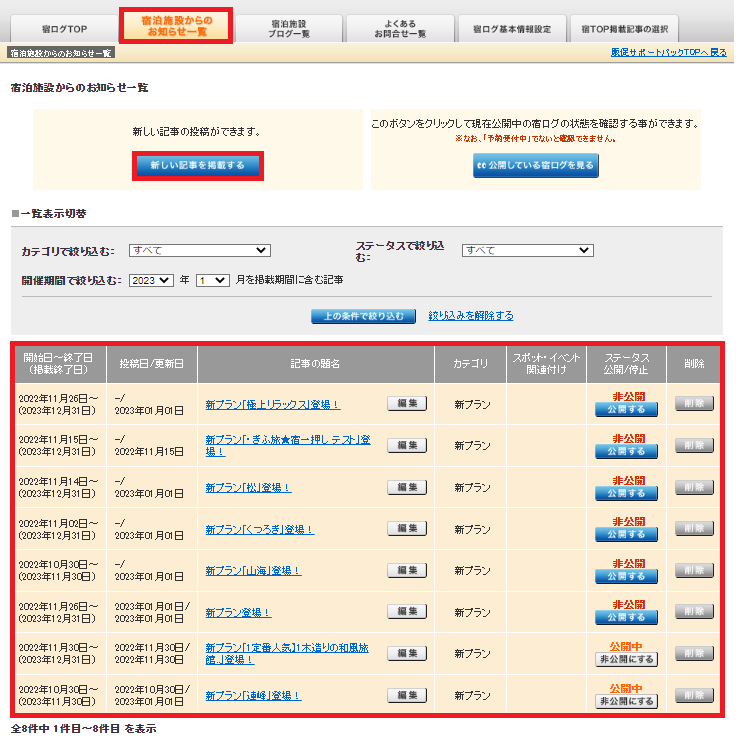Viewport: 741px width, 745px height.
Task: Open article 新プラン「極上リラックス」登場!
Action: [x=272, y=405]
